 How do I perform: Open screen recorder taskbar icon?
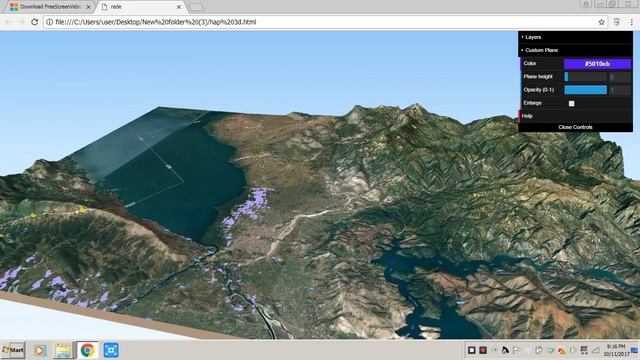(111, 350)
